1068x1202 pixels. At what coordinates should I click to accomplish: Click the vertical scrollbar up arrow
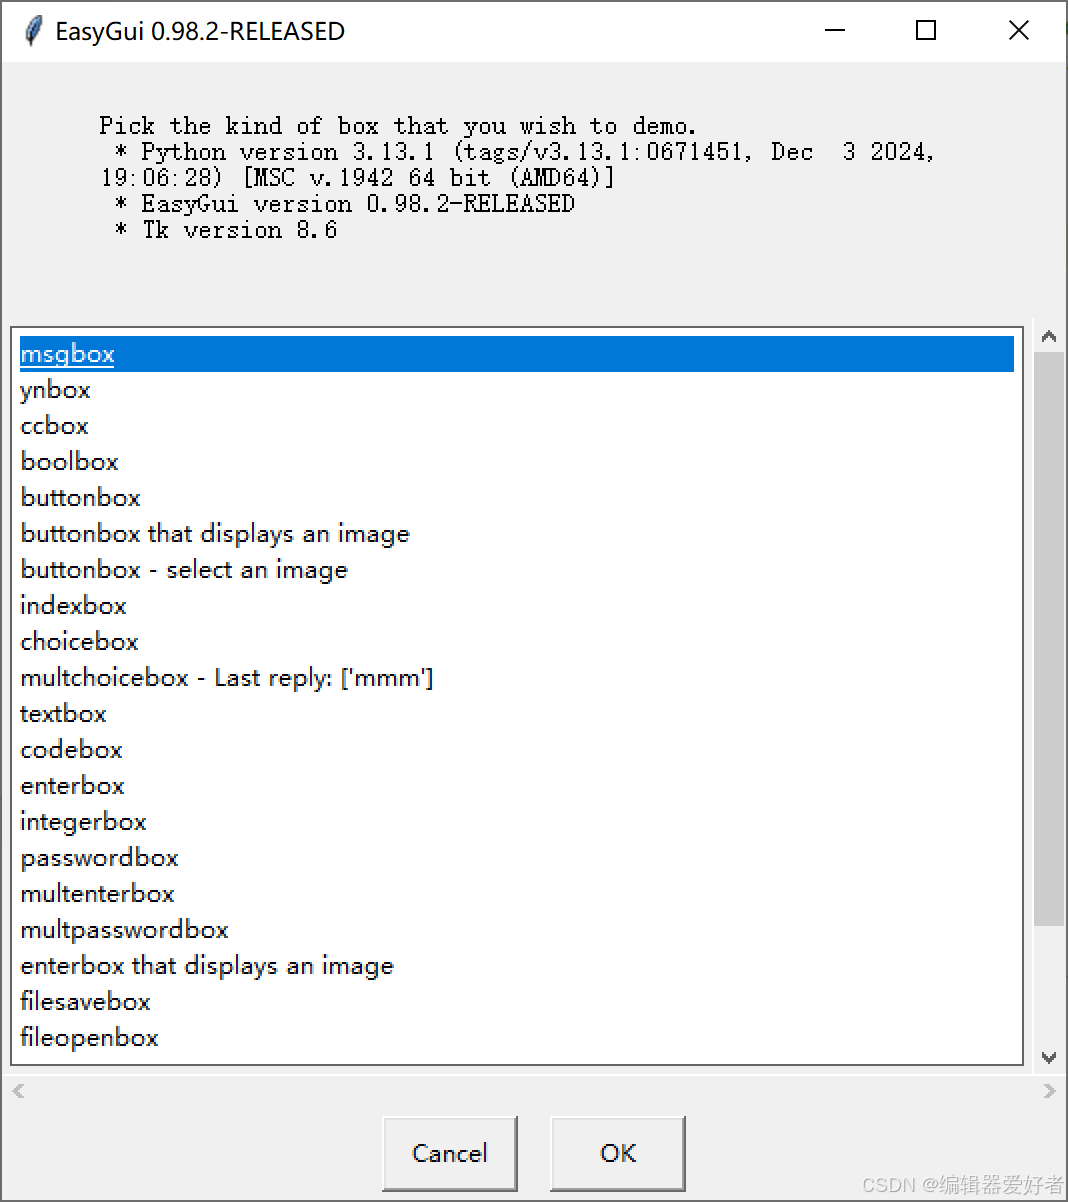pyautogui.click(x=1049, y=337)
